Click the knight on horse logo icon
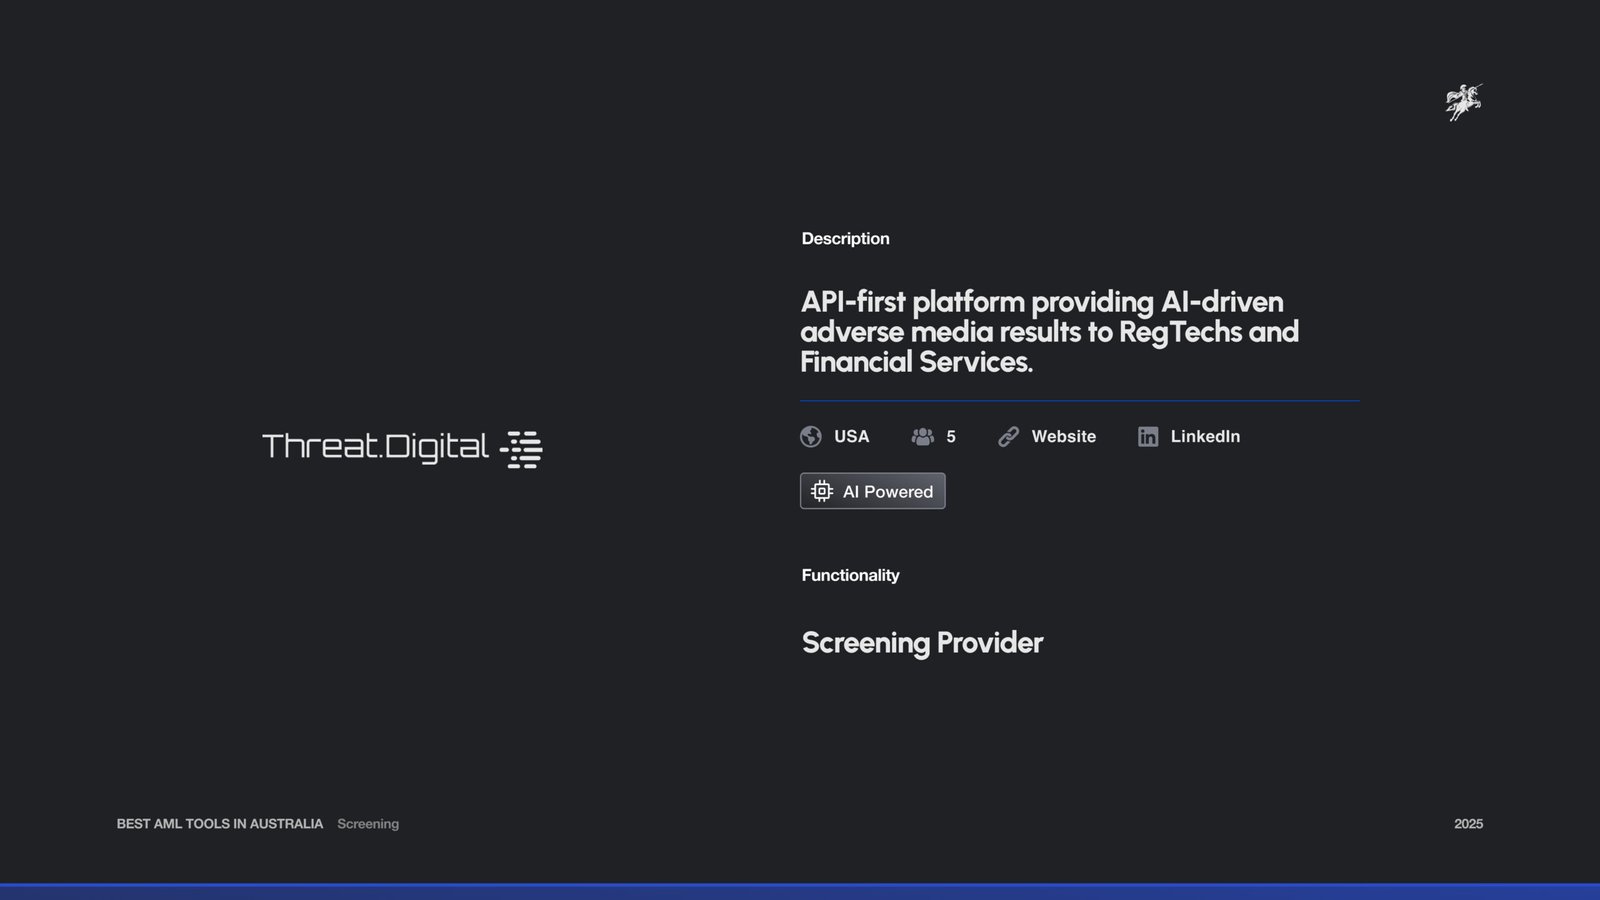Screen dimensions: 1600x900 coord(1464,102)
